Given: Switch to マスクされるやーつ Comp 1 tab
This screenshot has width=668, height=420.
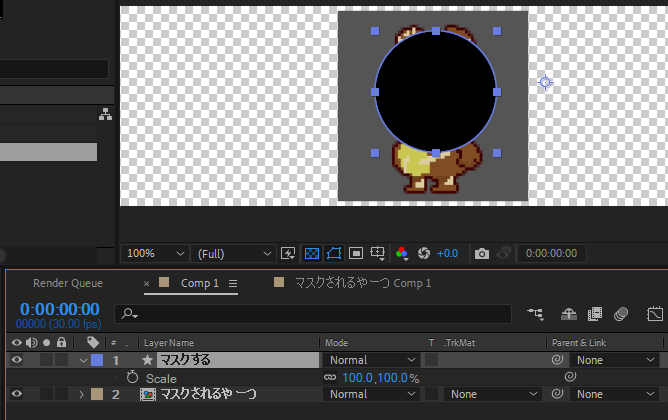Looking at the screenshot, I should pyautogui.click(x=363, y=283).
